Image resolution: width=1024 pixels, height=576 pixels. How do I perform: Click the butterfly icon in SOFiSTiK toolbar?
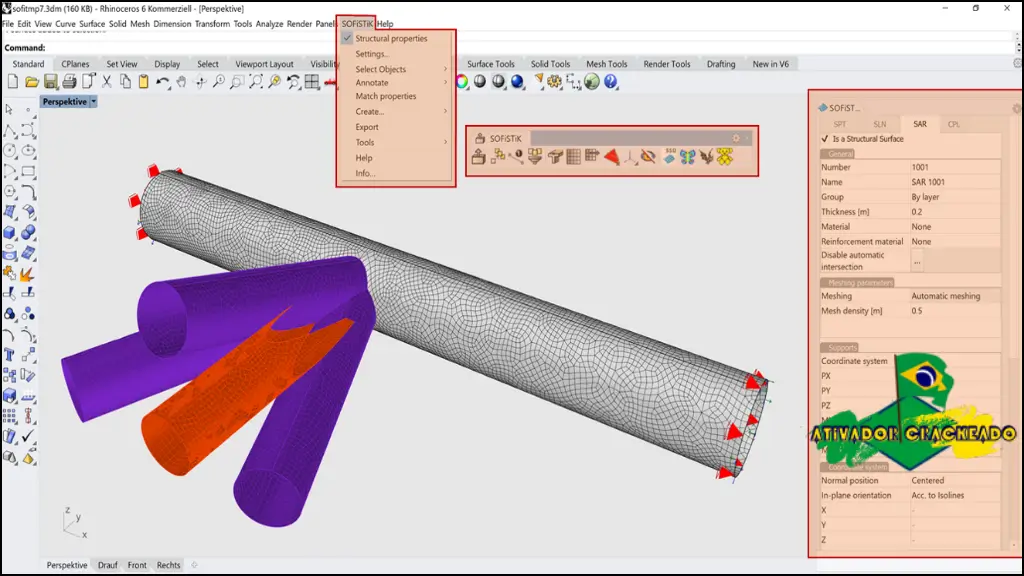click(688, 157)
